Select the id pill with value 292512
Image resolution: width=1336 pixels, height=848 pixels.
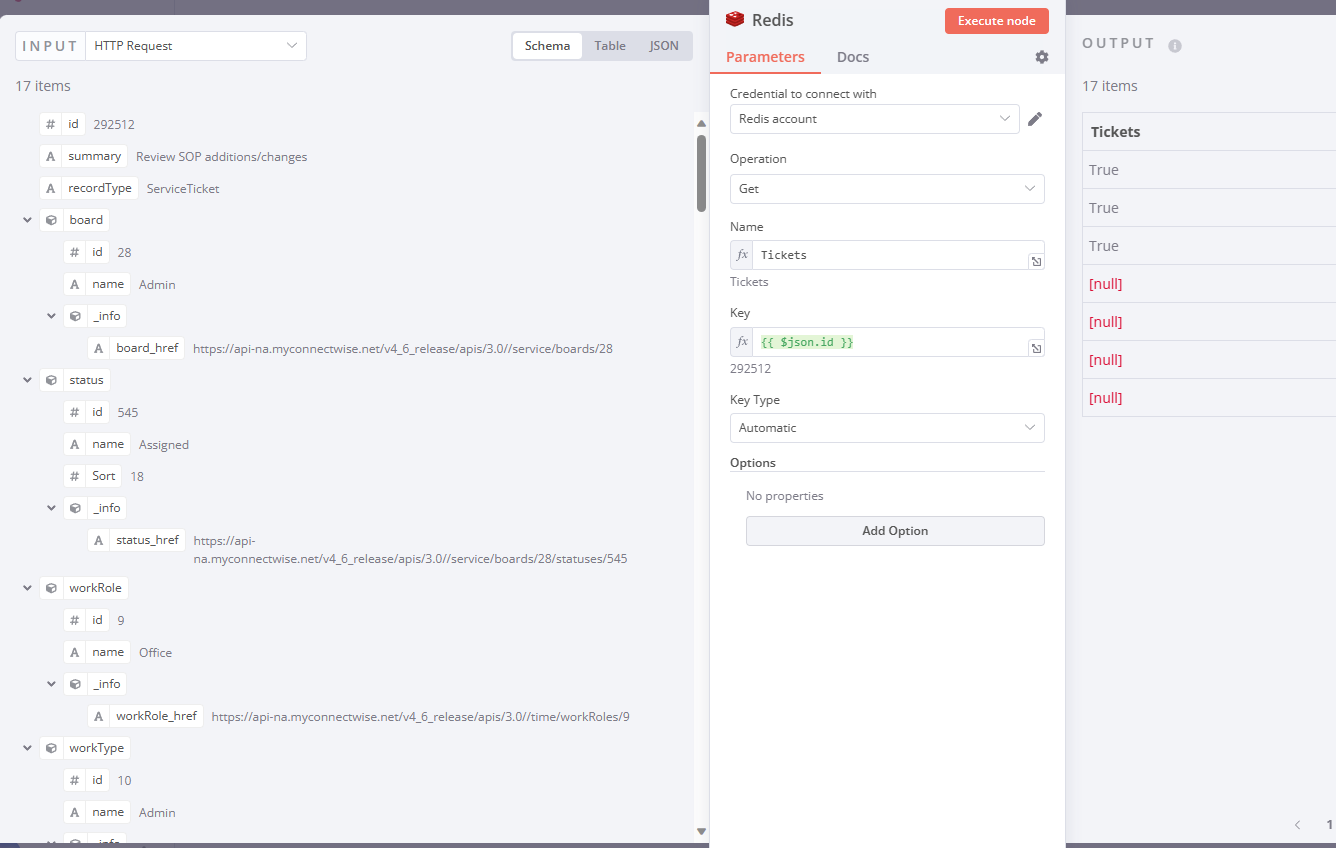63,124
